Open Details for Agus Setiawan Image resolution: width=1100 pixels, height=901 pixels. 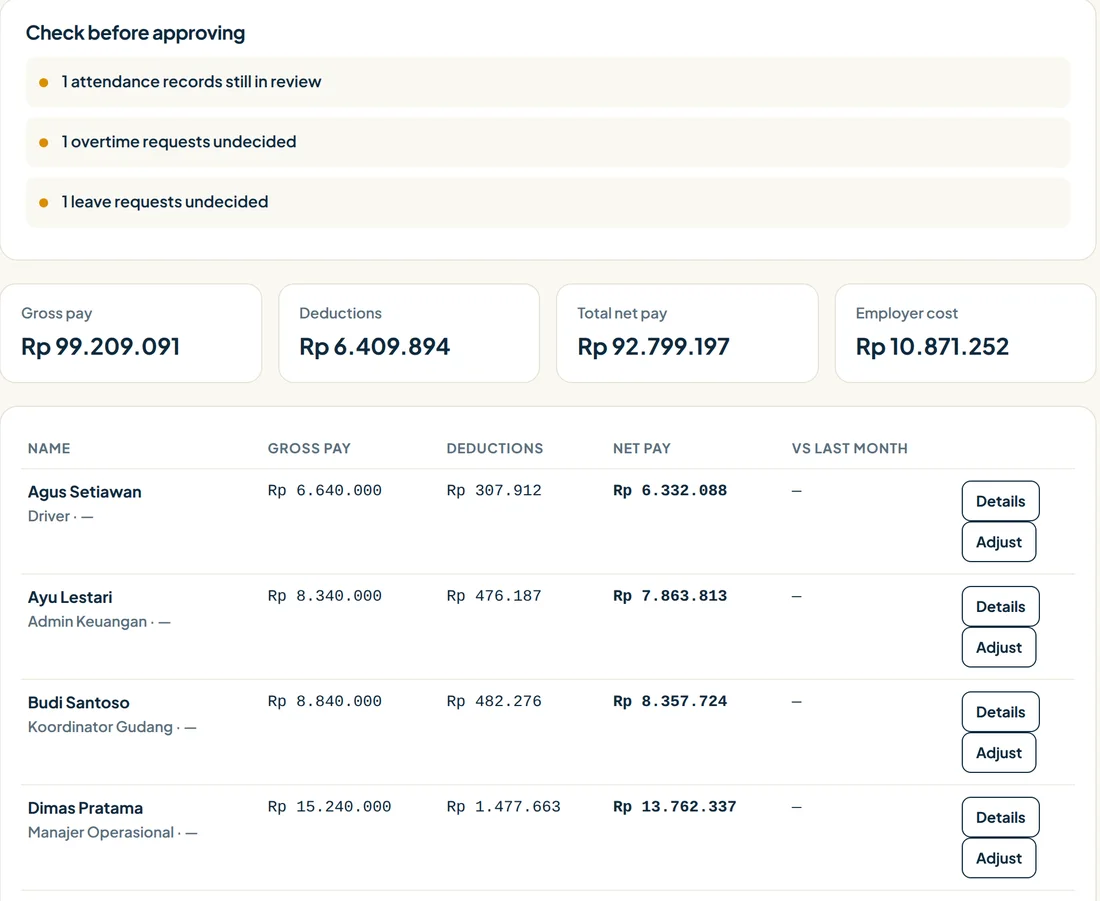point(1000,501)
